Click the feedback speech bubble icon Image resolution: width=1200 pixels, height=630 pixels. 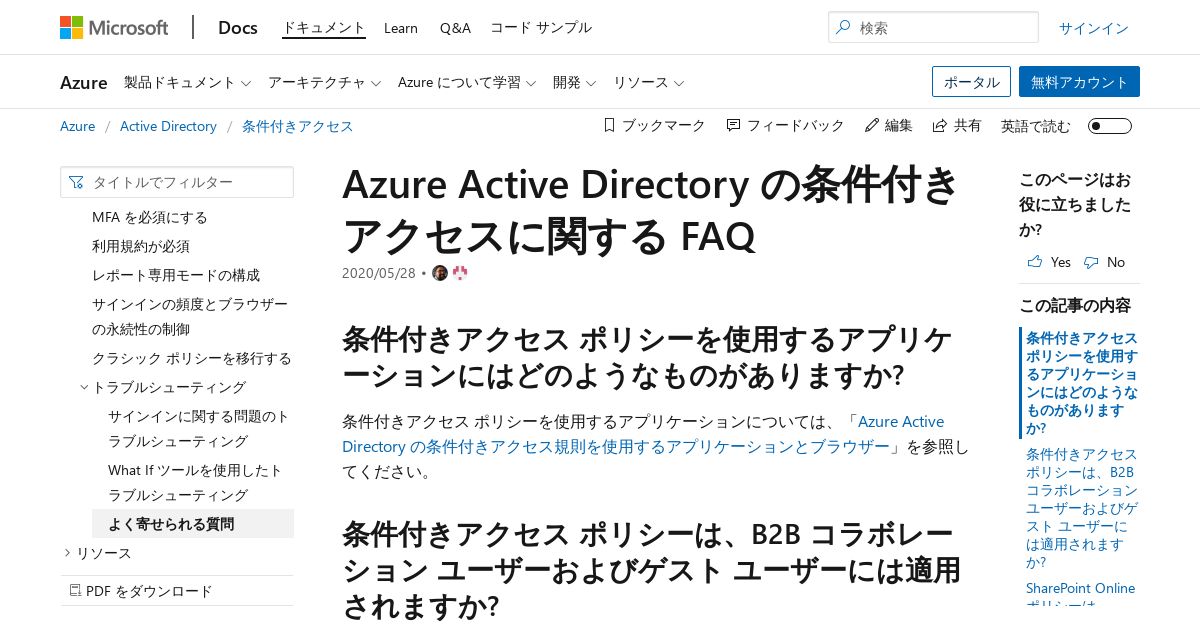pyautogui.click(x=733, y=126)
